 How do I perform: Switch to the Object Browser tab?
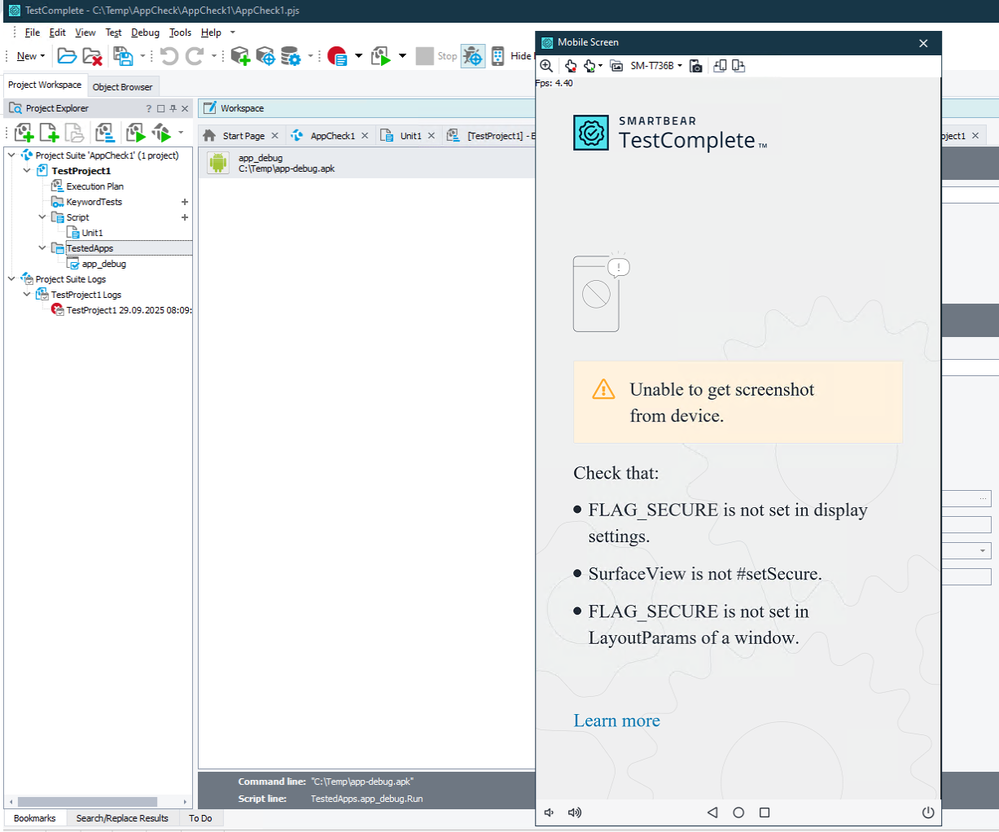point(122,87)
